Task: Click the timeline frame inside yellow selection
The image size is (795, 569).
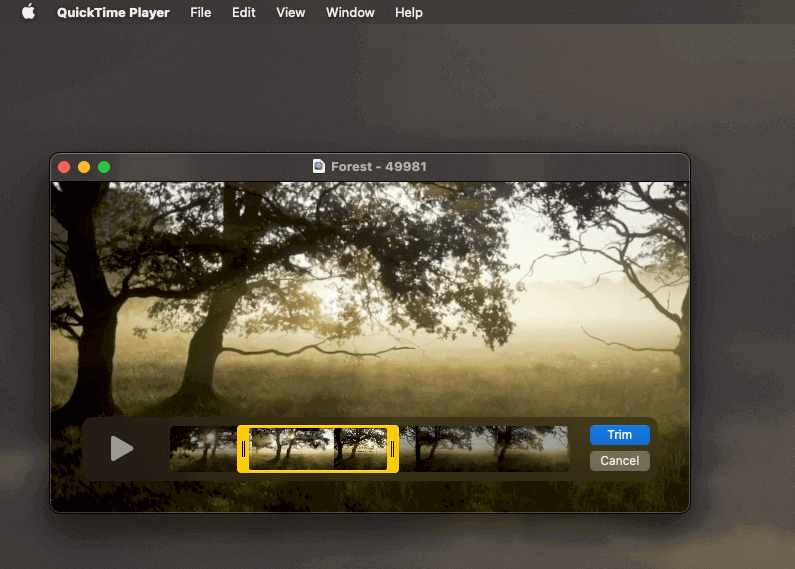Action: click(x=318, y=449)
